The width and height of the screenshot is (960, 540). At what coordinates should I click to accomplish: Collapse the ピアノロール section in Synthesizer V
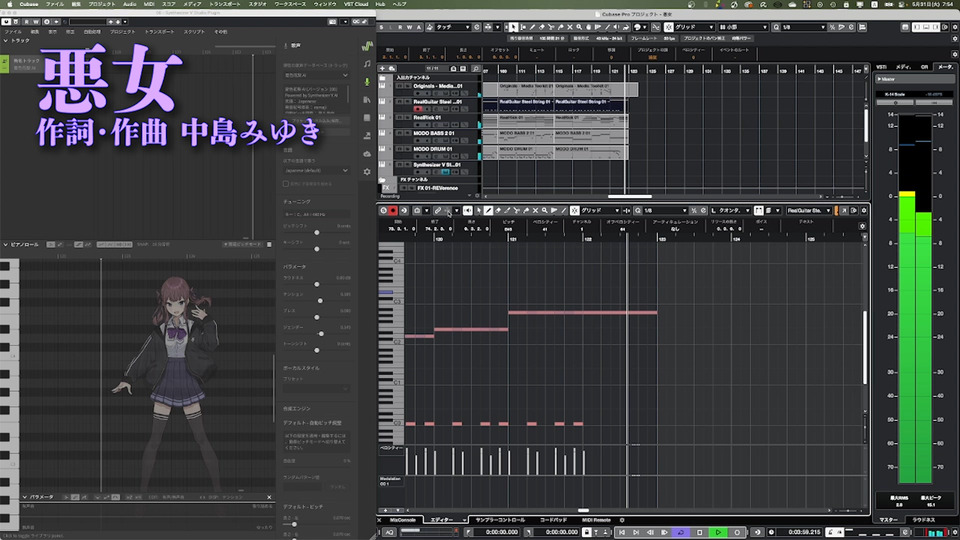click(6, 244)
